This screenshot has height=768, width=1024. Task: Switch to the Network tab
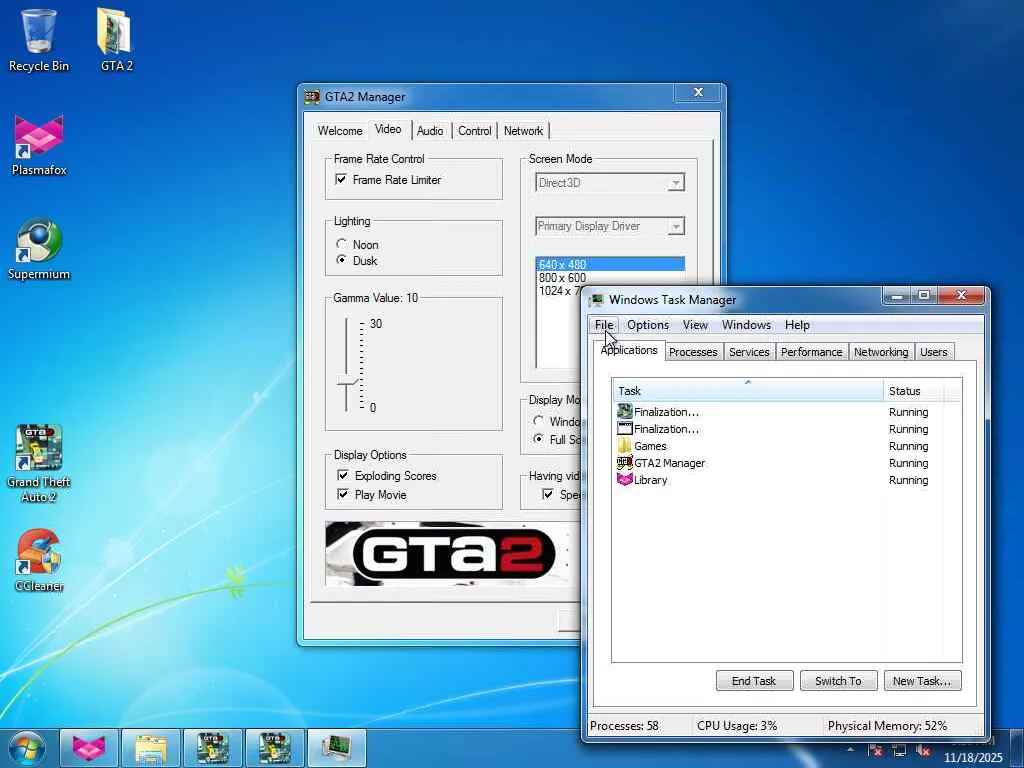(x=523, y=131)
